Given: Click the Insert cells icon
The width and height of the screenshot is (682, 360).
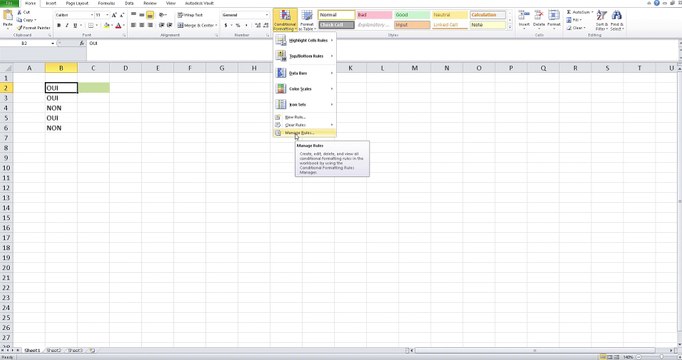Looking at the screenshot, I should [524, 16].
